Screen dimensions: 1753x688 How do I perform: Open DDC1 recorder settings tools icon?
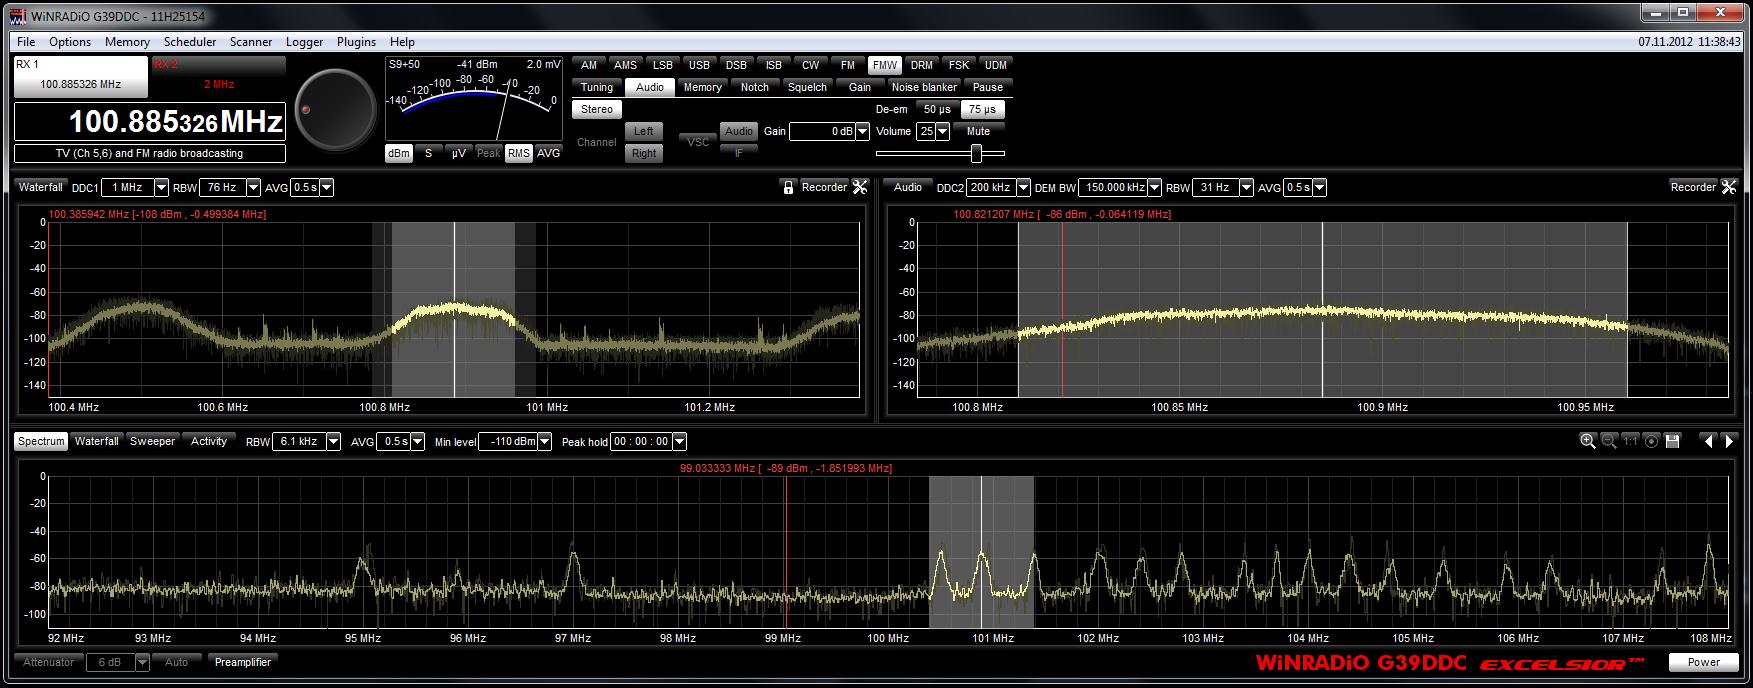coord(860,187)
